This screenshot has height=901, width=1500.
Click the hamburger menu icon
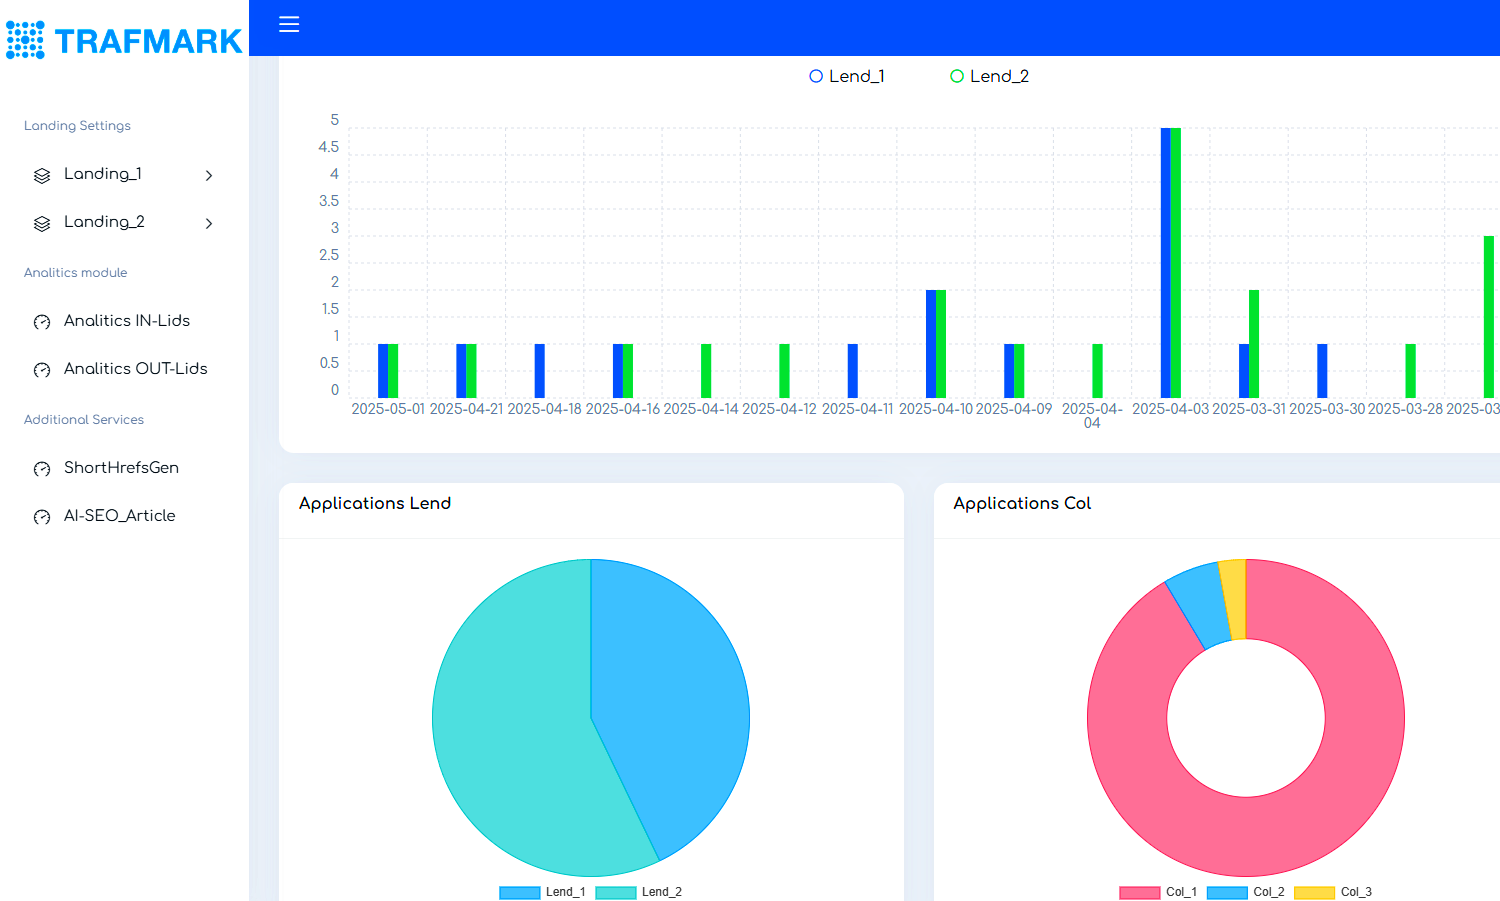pyautogui.click(x=289, y=24)
